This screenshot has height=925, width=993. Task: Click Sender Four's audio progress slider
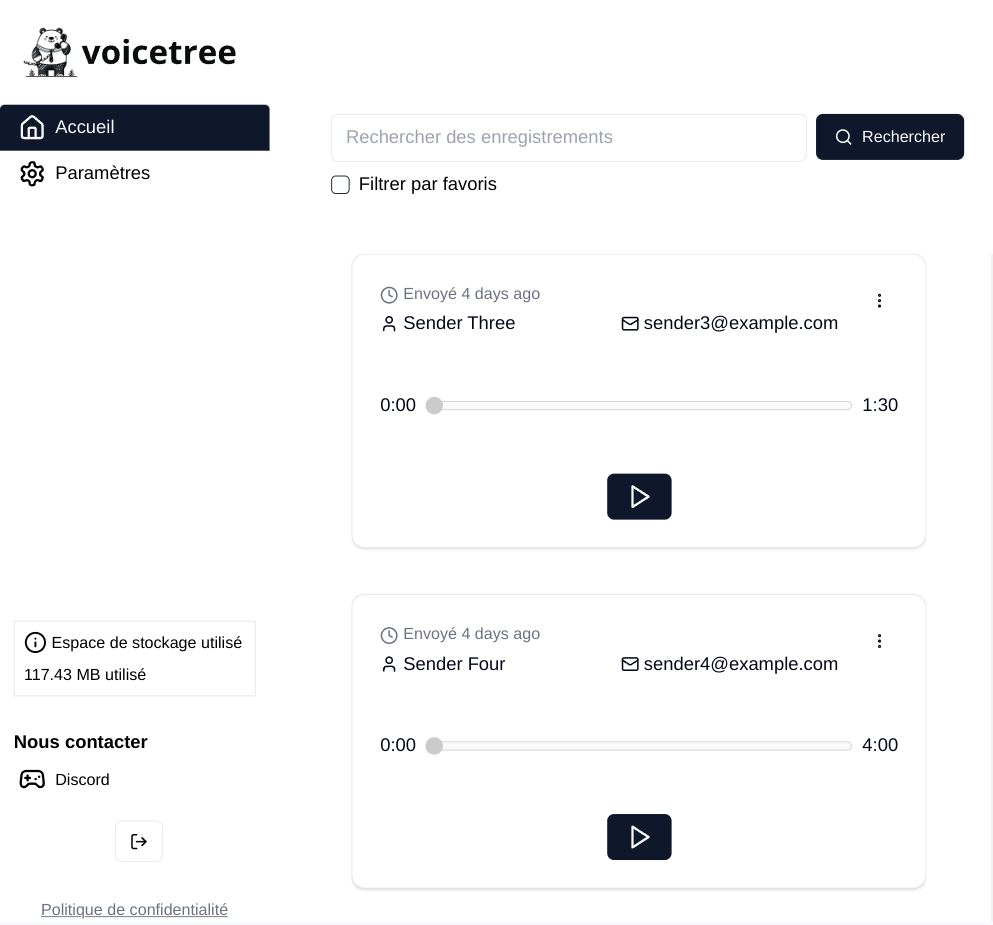tap(640, 746)
